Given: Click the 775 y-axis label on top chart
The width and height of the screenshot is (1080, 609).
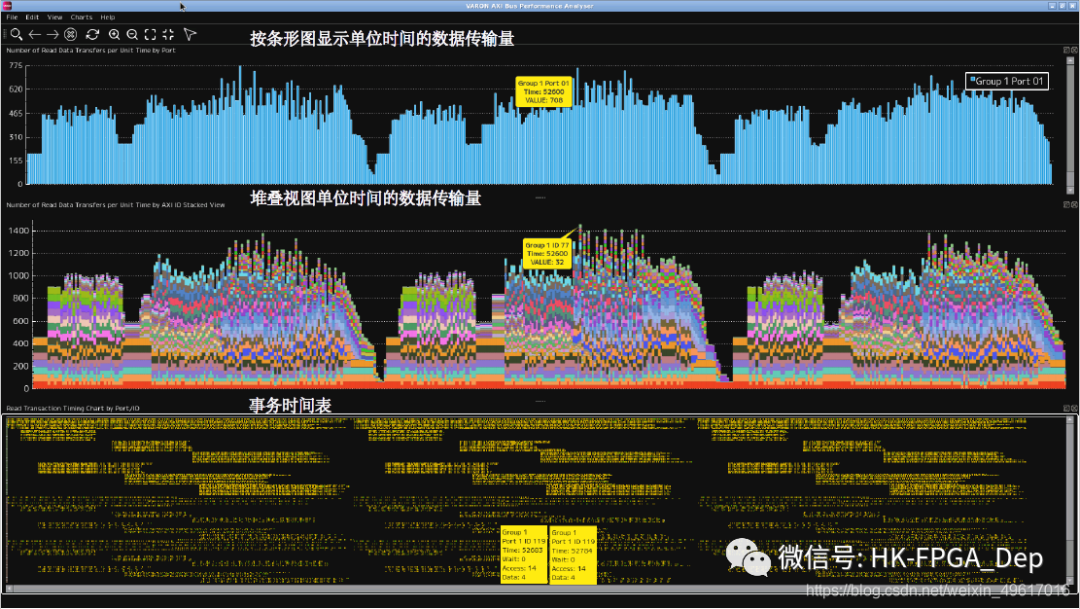Looking at the screenshot, I should click(15, 65).
